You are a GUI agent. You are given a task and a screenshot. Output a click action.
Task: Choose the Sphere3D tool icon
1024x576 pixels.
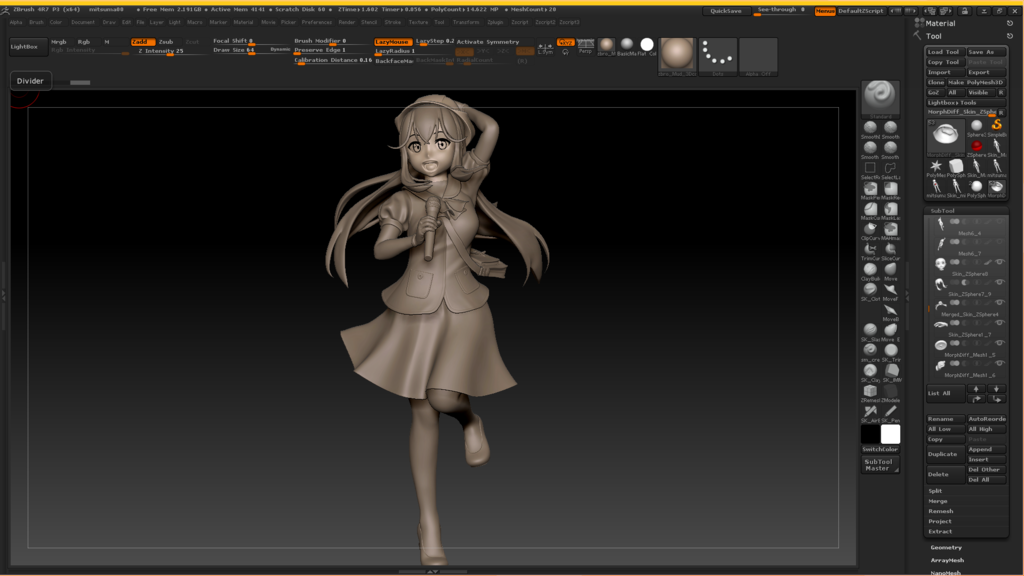pos(976,125)
